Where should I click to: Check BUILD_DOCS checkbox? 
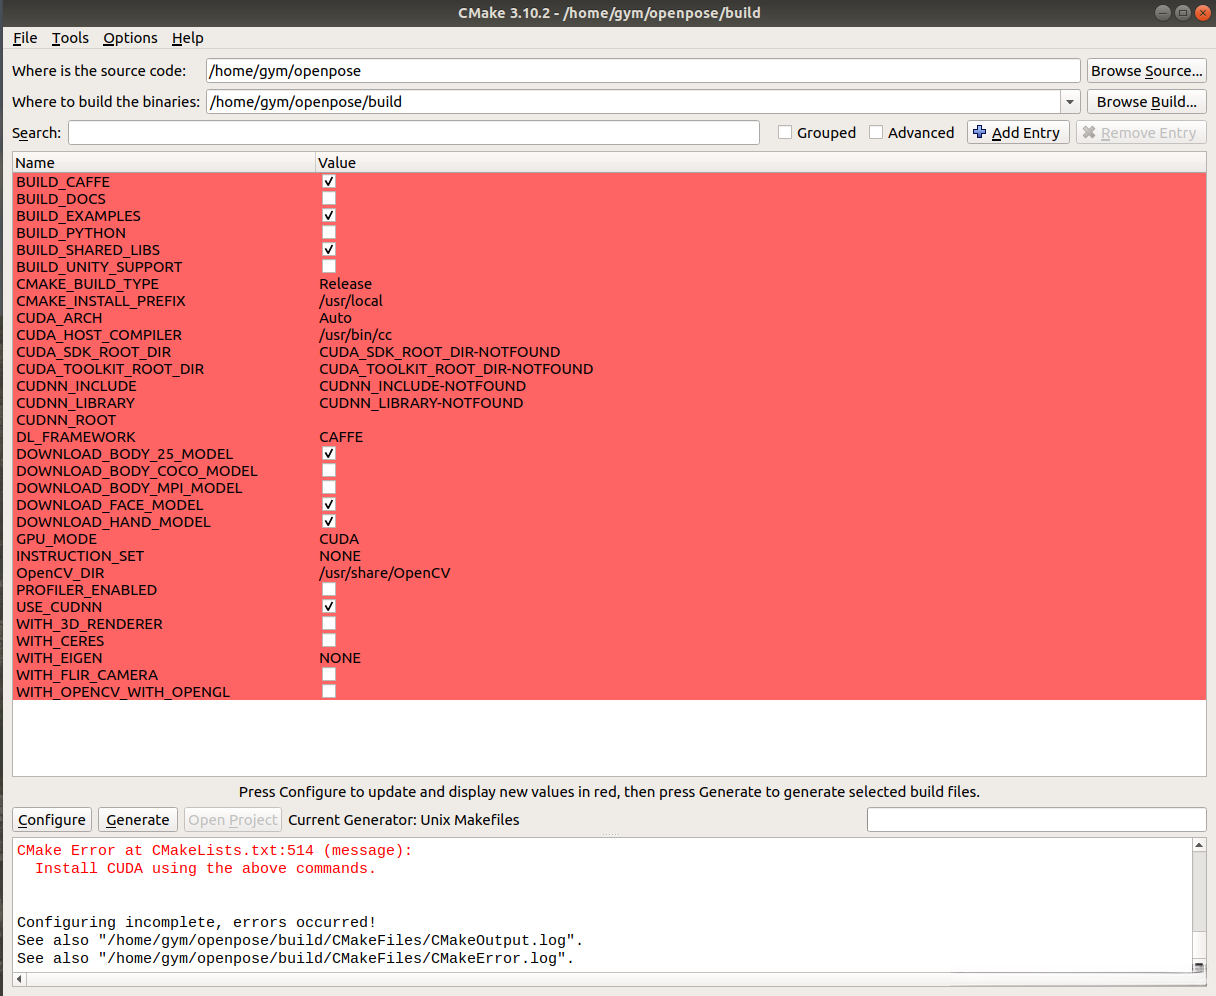click(x=328, y=199)
